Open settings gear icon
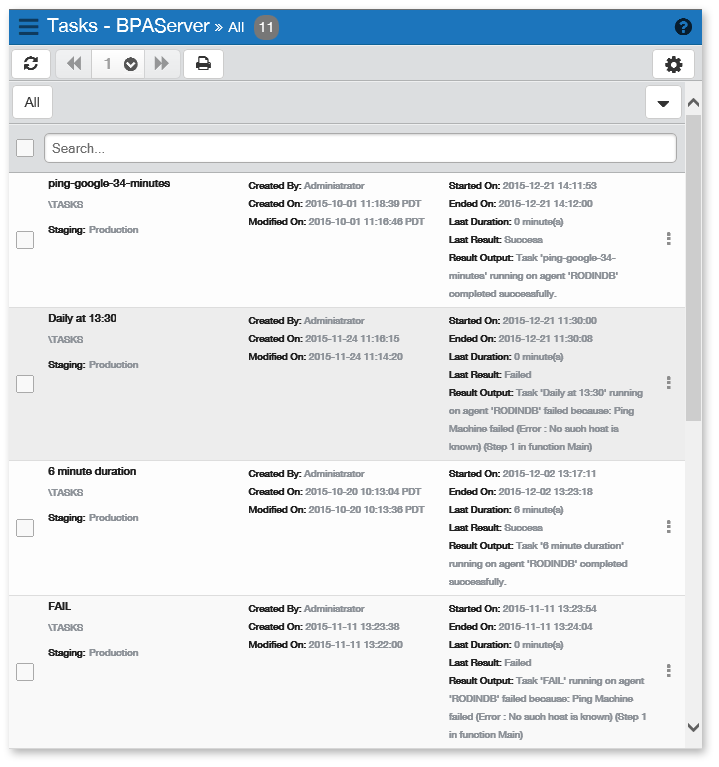The width and height of the screenshot is (719, 767). (x=673, y=64)
